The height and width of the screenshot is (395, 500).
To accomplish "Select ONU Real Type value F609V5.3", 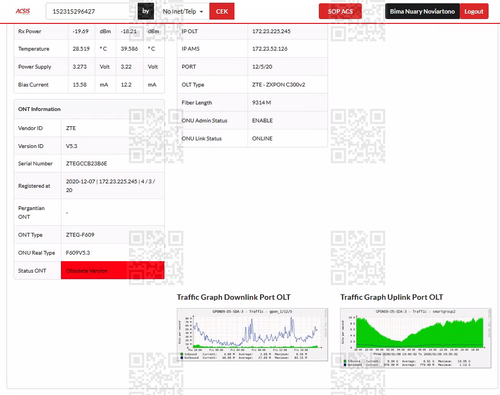I will 78,253.
